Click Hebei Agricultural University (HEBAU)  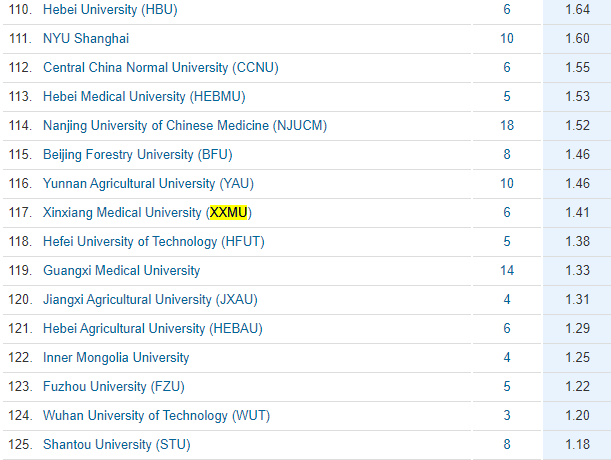tap(151, 328)
